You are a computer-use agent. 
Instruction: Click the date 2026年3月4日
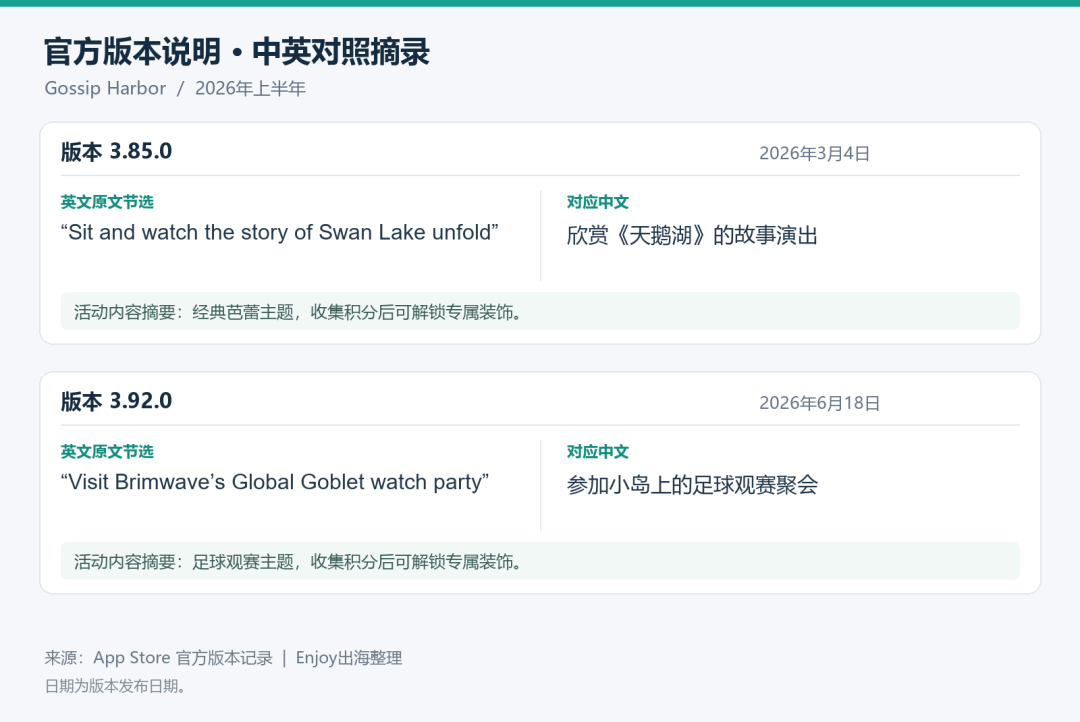[x=814, y=153]
